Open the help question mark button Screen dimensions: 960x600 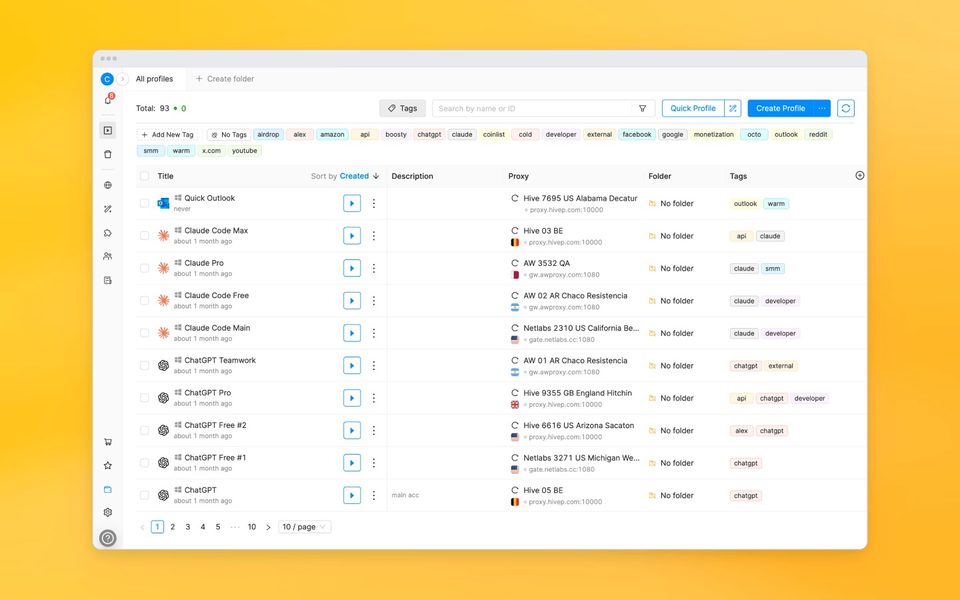pyautogui.click(x=108, y=538)
